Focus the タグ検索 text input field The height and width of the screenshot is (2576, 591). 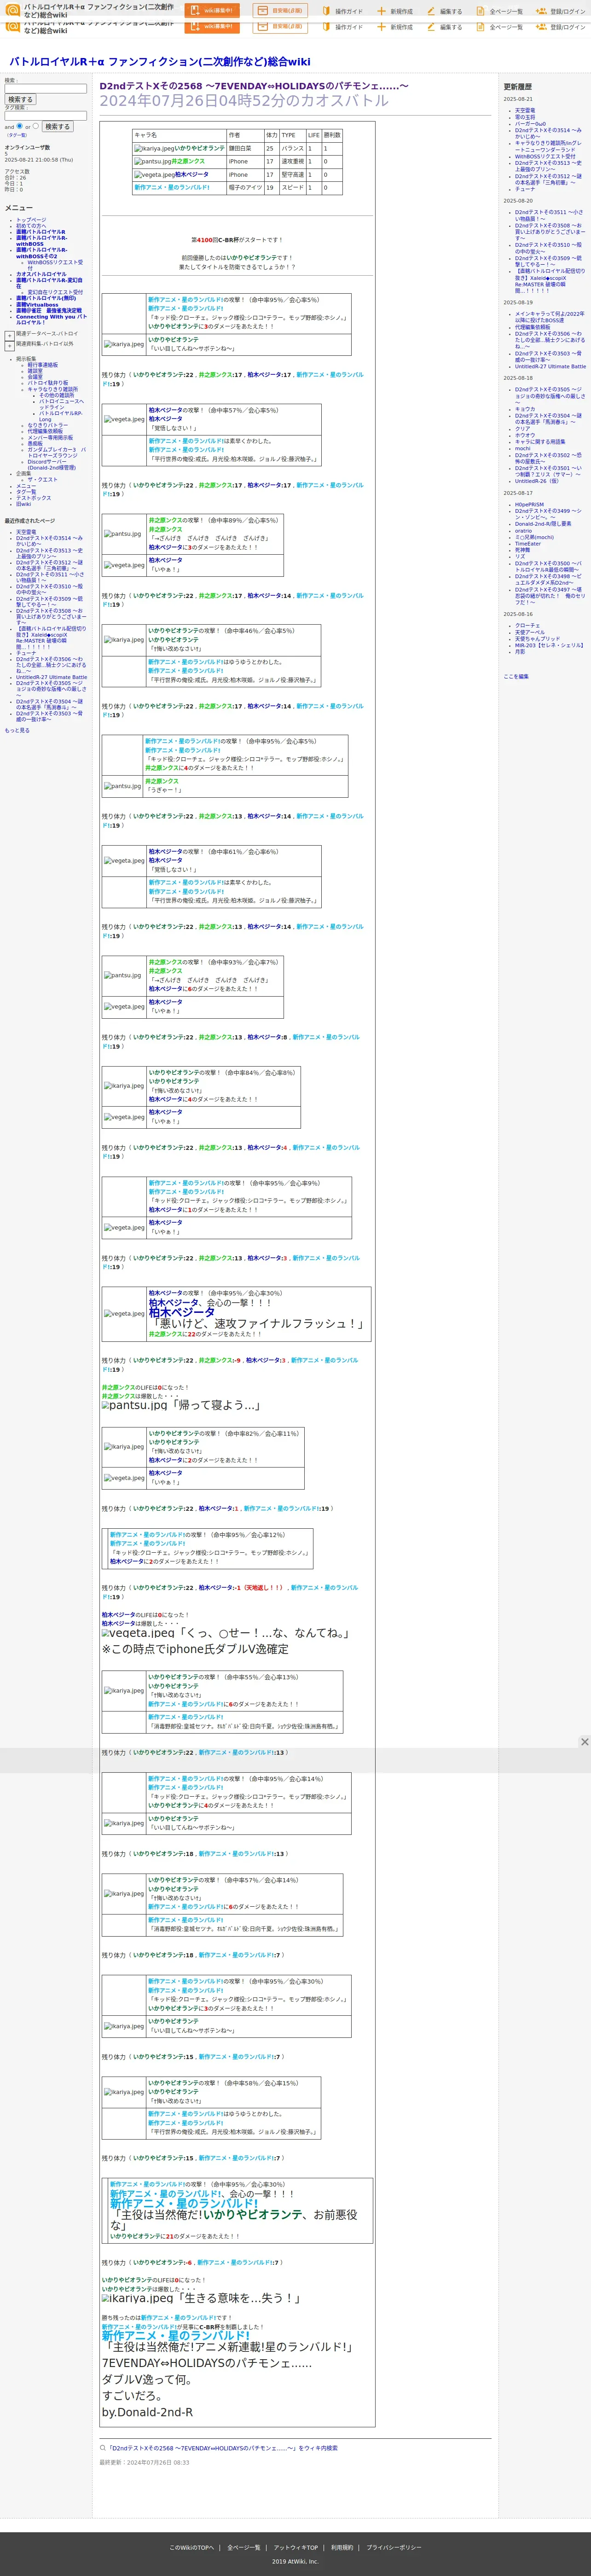click(45, 115)
